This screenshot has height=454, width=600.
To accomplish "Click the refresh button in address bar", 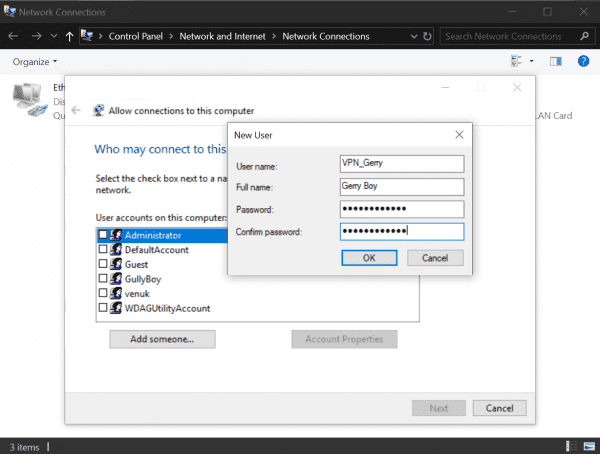I will (x=428, y=36).
